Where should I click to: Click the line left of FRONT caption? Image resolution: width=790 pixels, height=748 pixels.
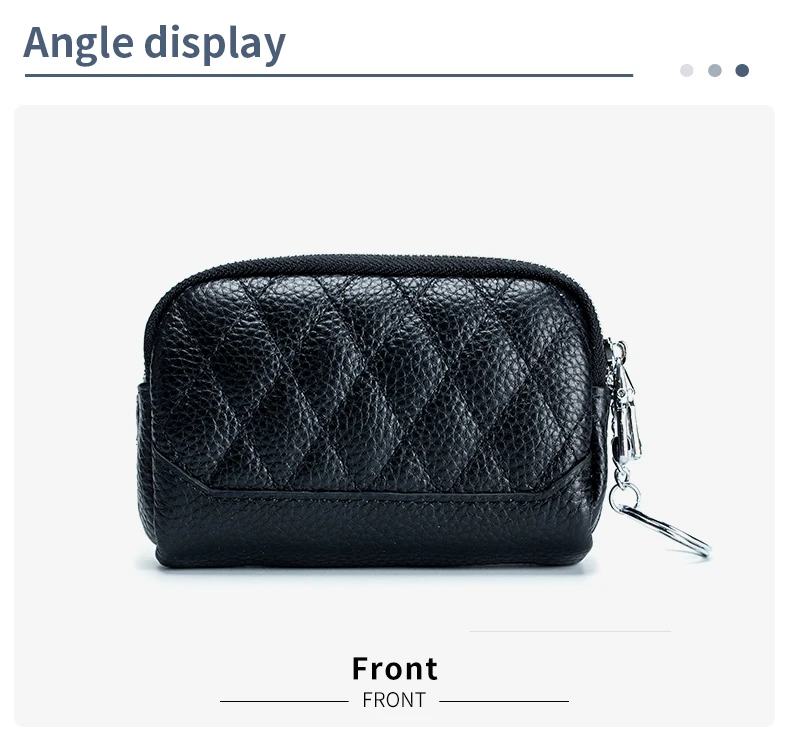pos(284,701)
